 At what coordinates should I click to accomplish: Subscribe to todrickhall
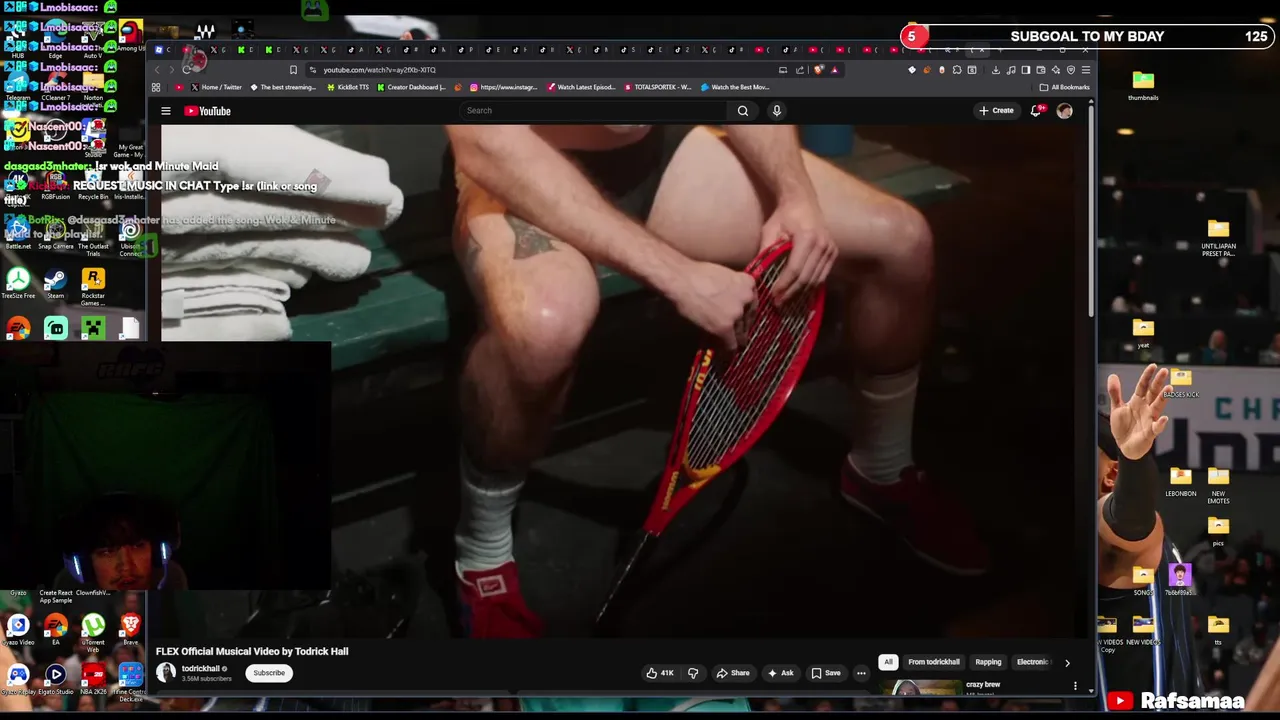269,673
